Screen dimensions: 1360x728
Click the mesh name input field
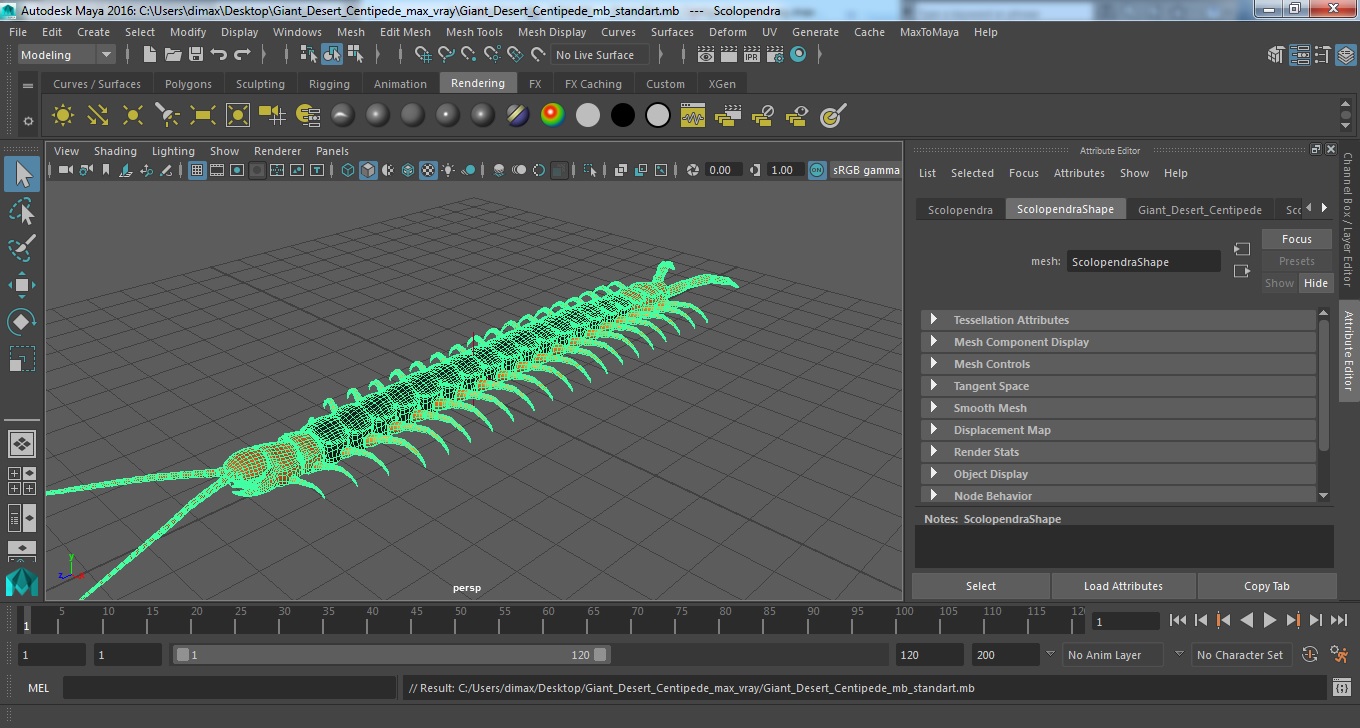[x=1143, y=262]
